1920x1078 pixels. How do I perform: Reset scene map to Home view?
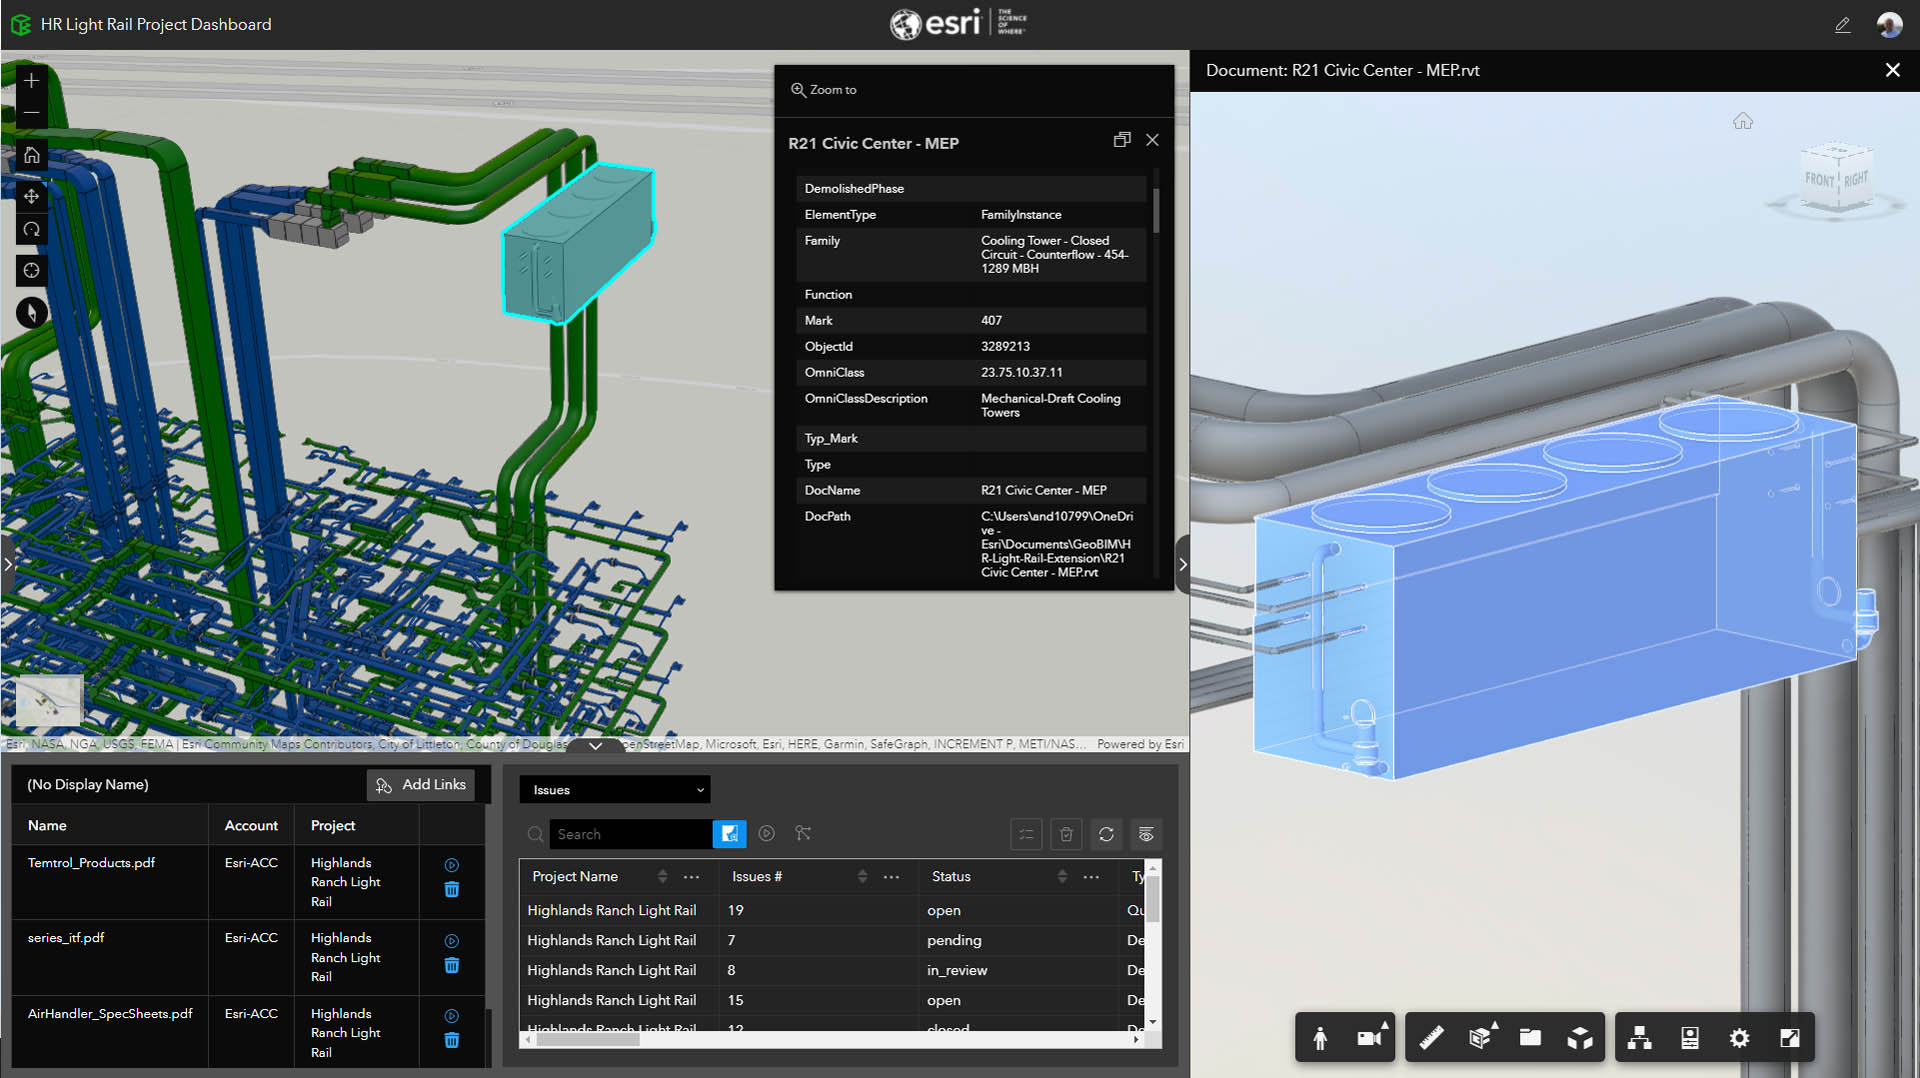[32, 155]
